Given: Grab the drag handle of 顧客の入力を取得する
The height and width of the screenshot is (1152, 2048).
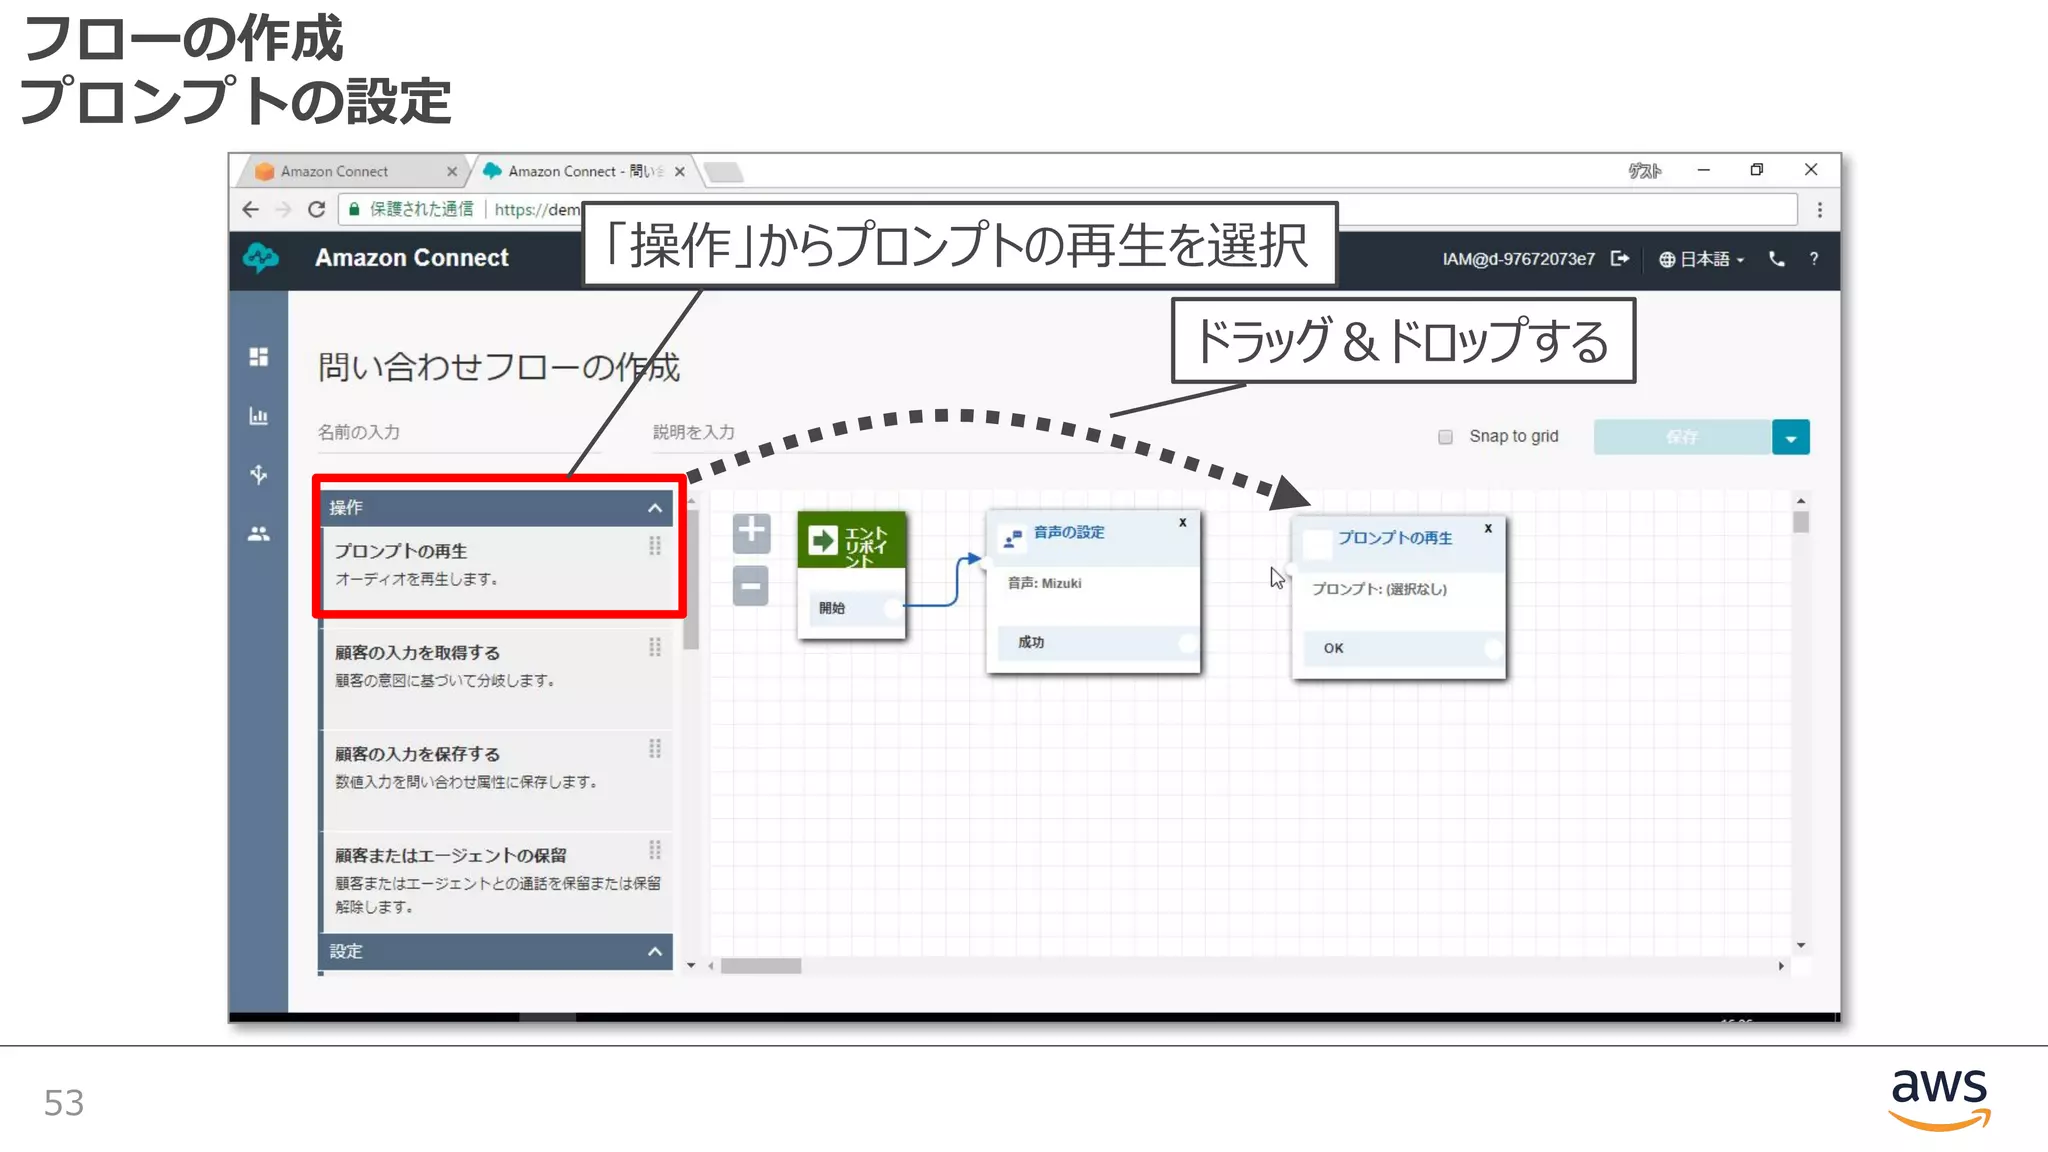Looking at the screenshot, I should tap(655, 647).
